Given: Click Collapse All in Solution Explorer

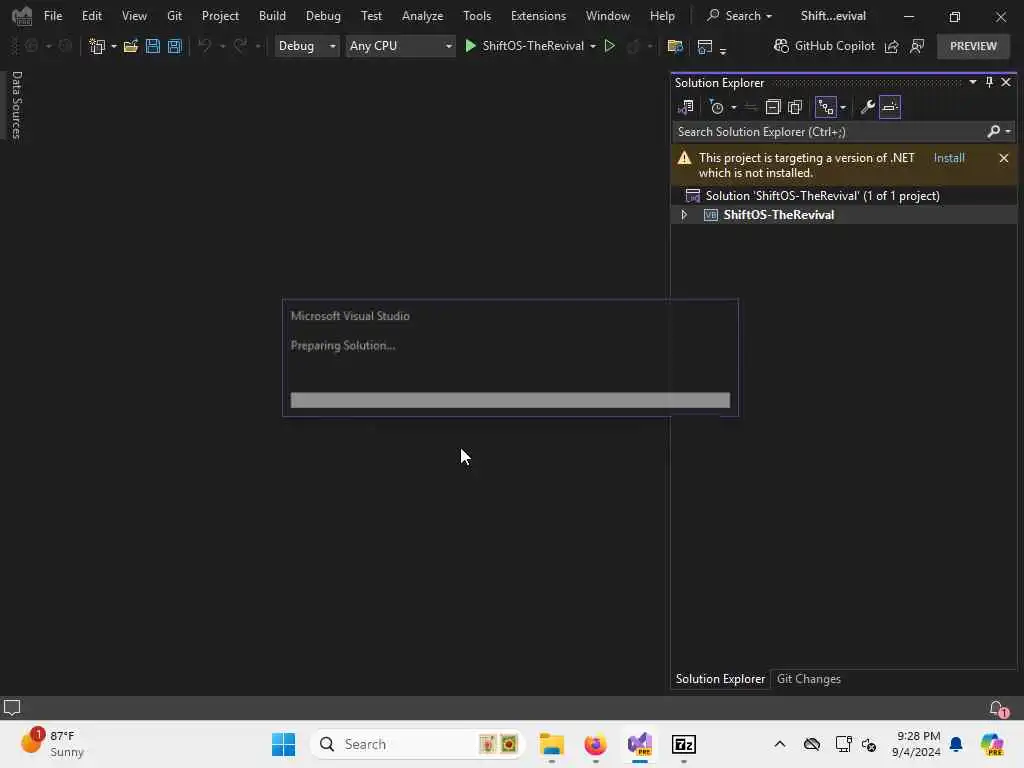Looking at the screenshot, I should (x=773, y=107).
